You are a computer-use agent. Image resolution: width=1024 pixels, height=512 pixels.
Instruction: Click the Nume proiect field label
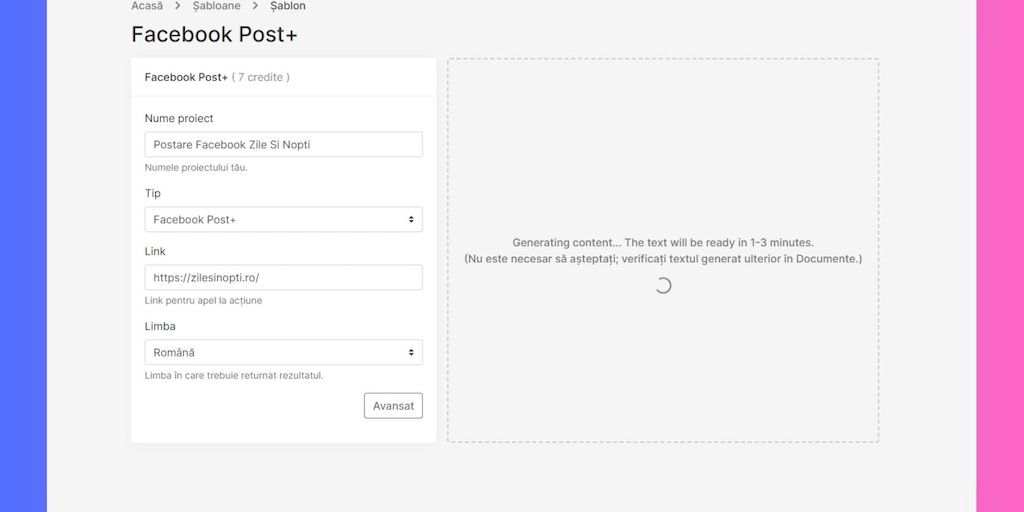click(179, 118)
